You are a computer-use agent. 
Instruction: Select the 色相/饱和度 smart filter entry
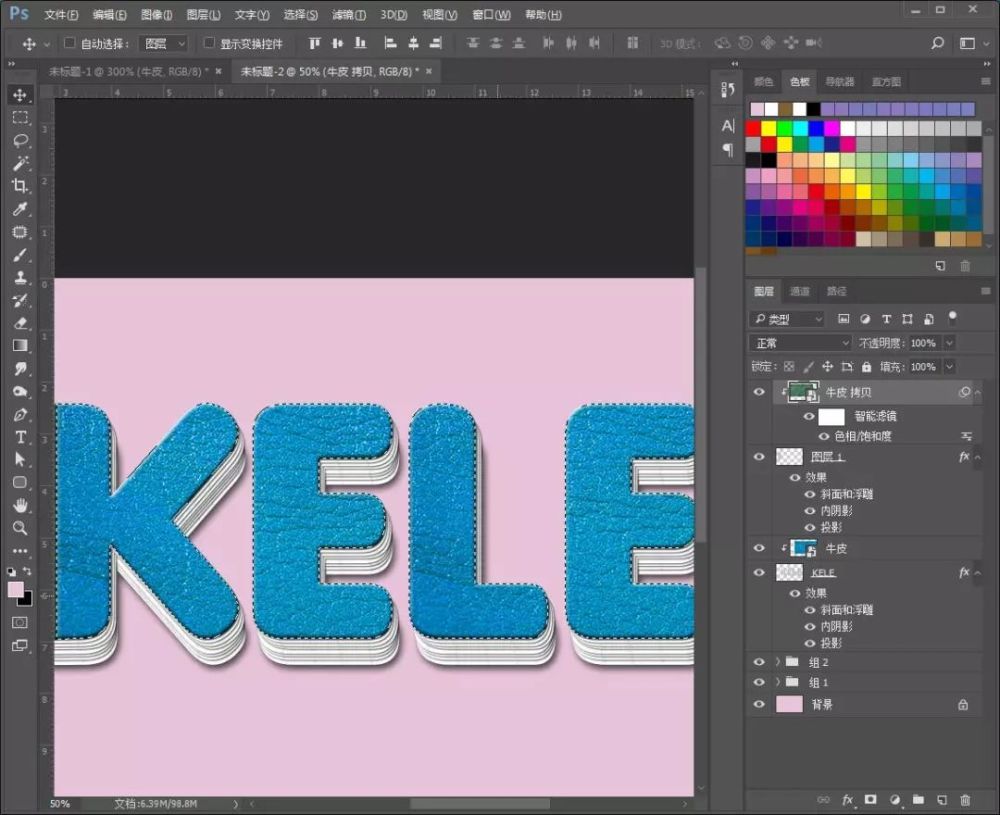(863, 437)
